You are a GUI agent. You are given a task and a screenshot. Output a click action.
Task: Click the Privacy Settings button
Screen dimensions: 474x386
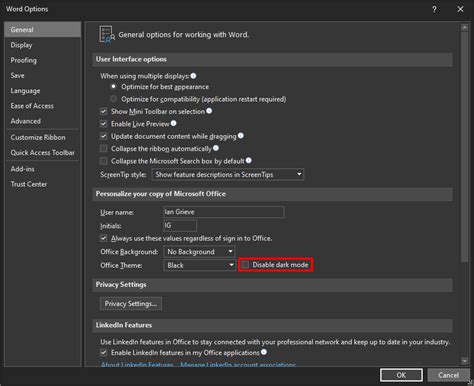[x=131, y=304]
